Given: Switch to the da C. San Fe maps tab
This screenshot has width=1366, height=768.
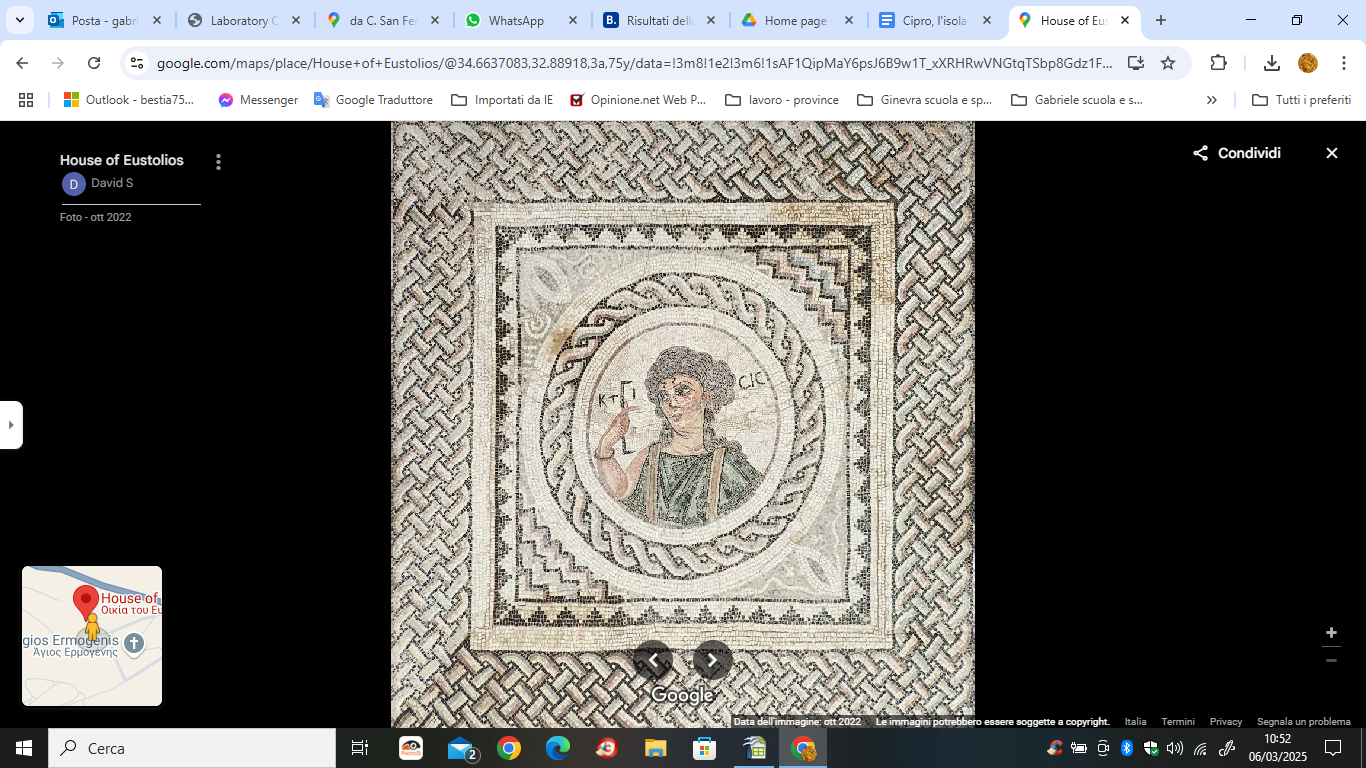Looking at the screenshot, I should tap(383, 20).
